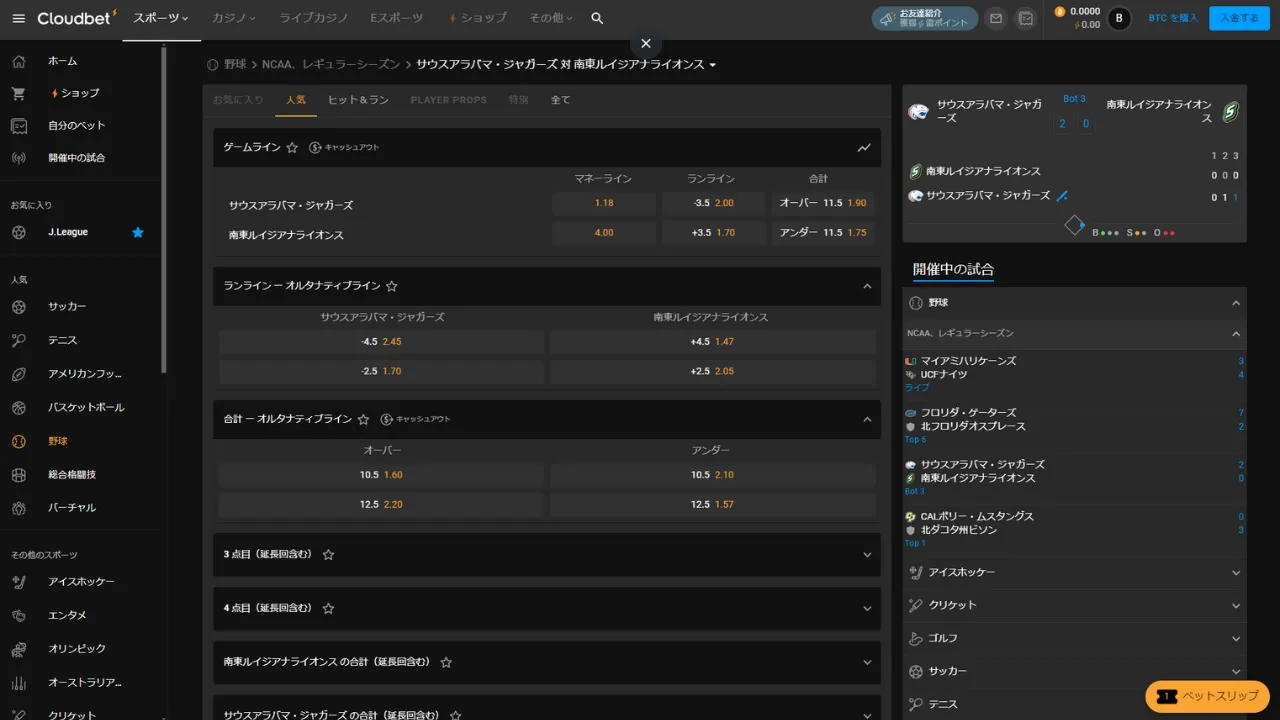This screenshot has width=1280, height=720.
Task: Click the search magnifier icon in top navigation
Action: point(597,18)
